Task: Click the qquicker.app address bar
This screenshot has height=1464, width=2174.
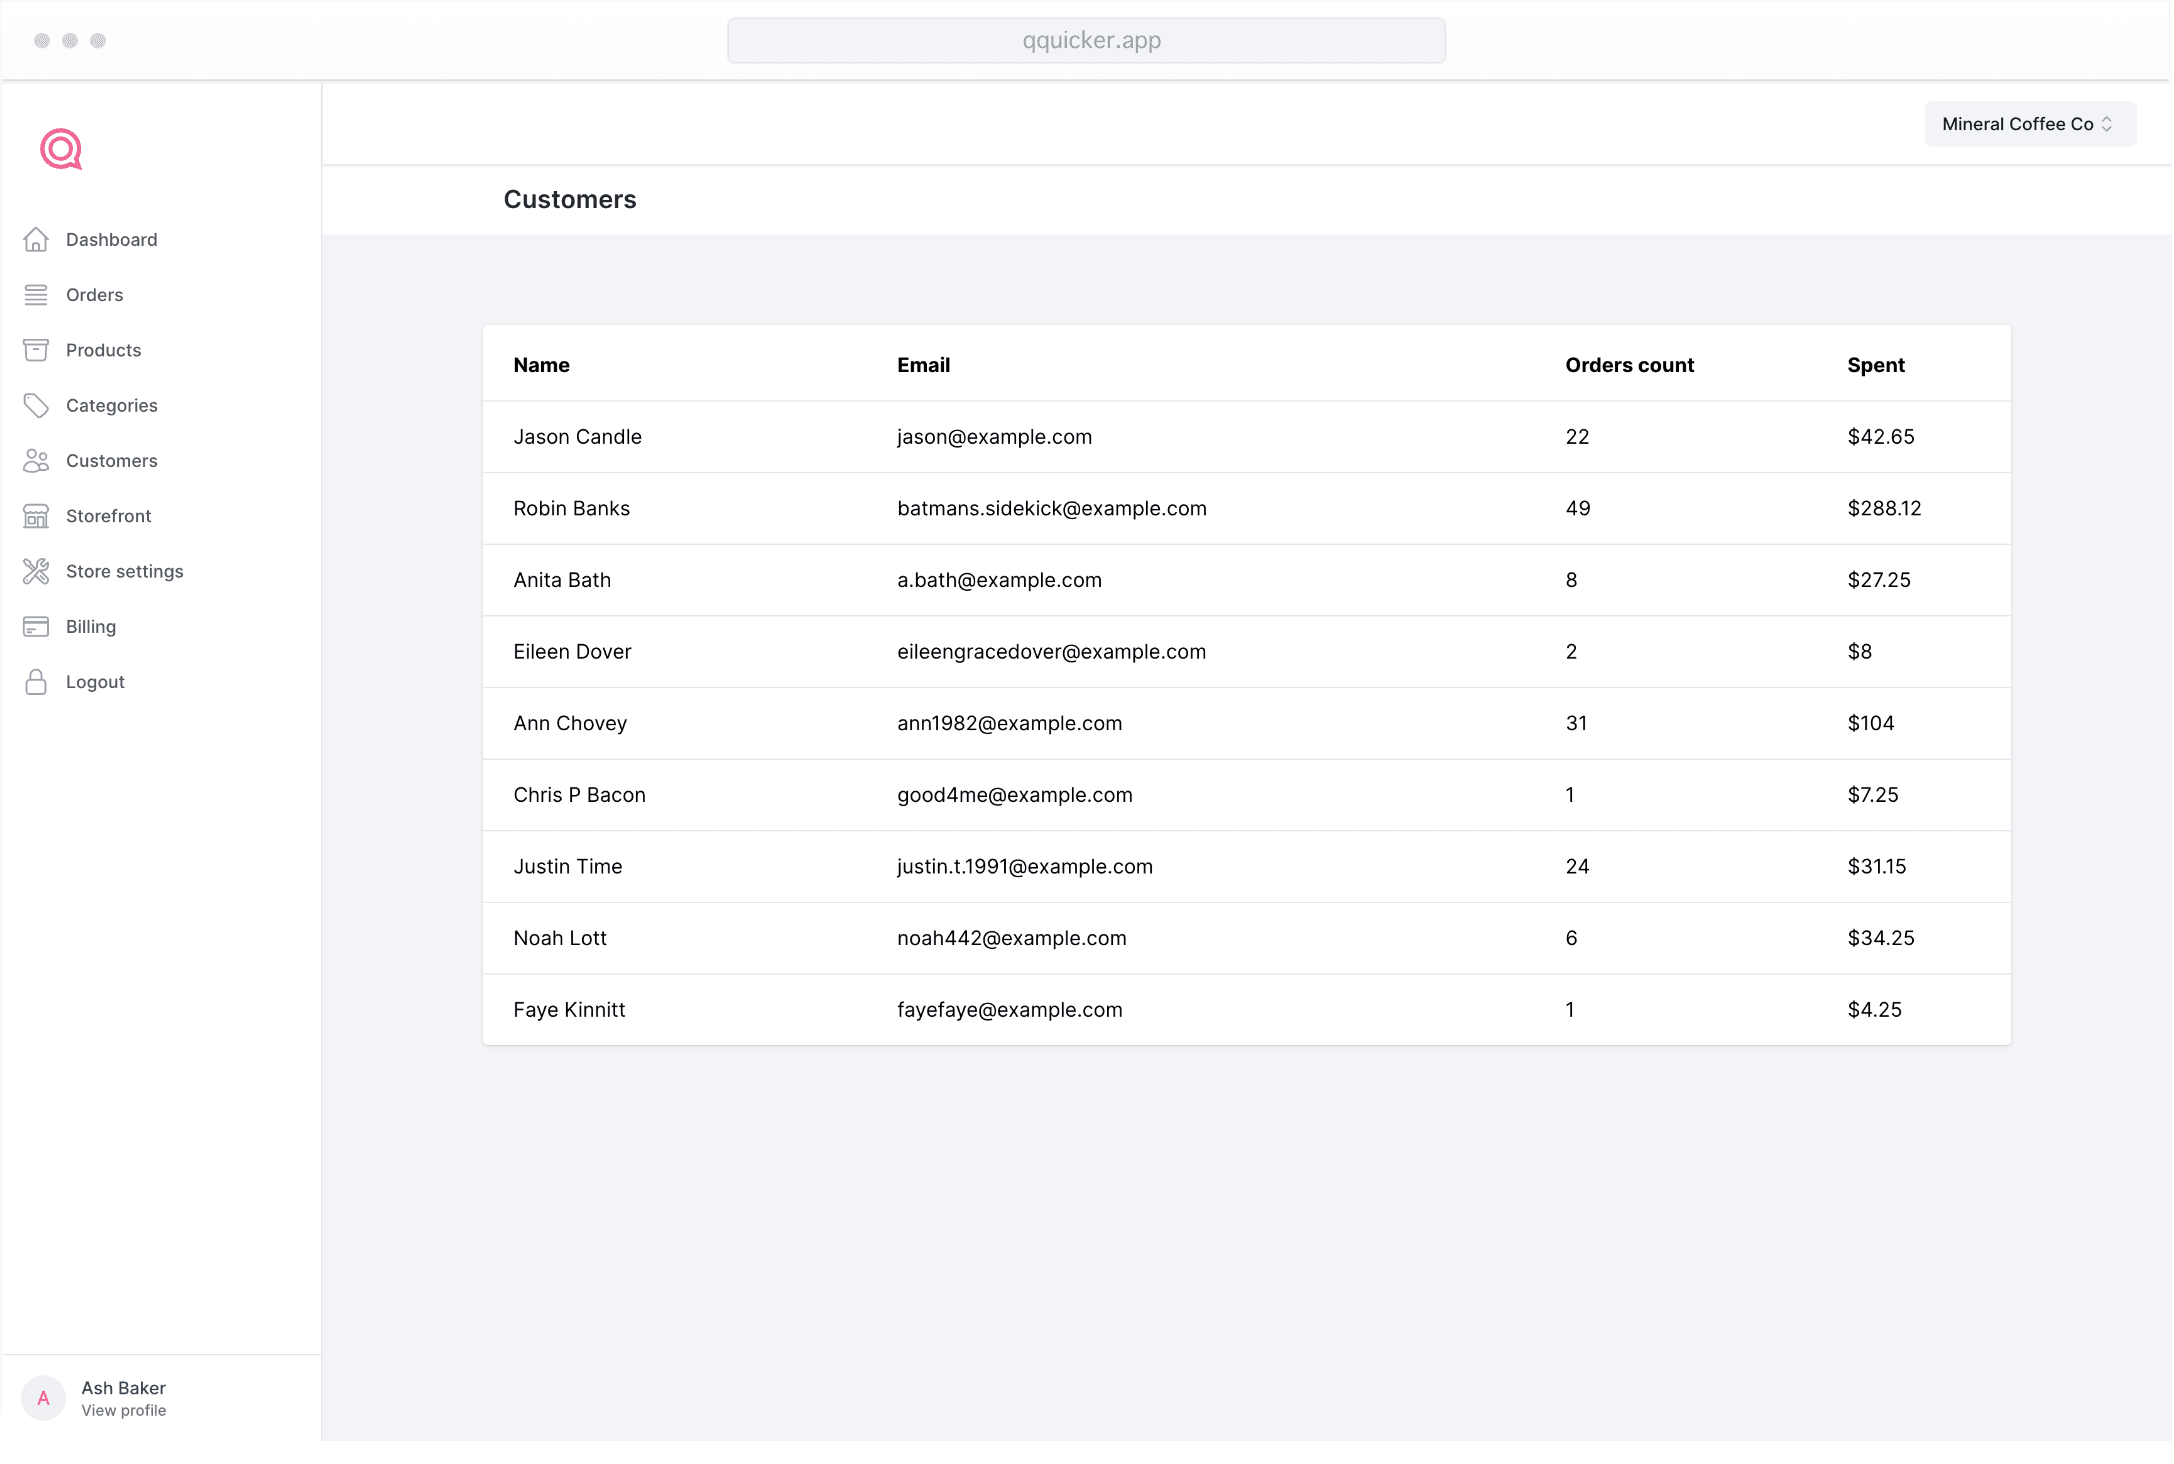Action: tap(1086, 41)
